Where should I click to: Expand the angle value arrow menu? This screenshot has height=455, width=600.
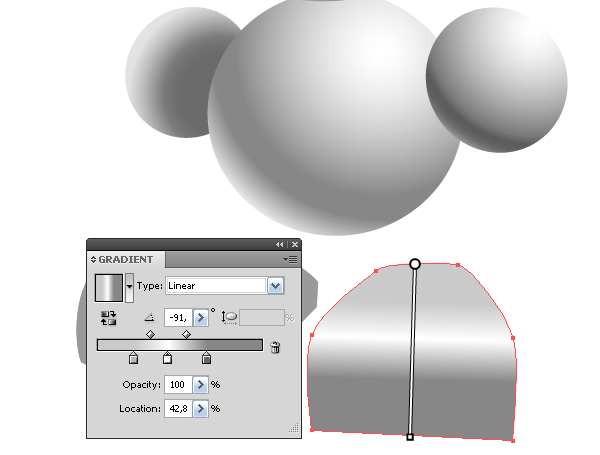201,318
